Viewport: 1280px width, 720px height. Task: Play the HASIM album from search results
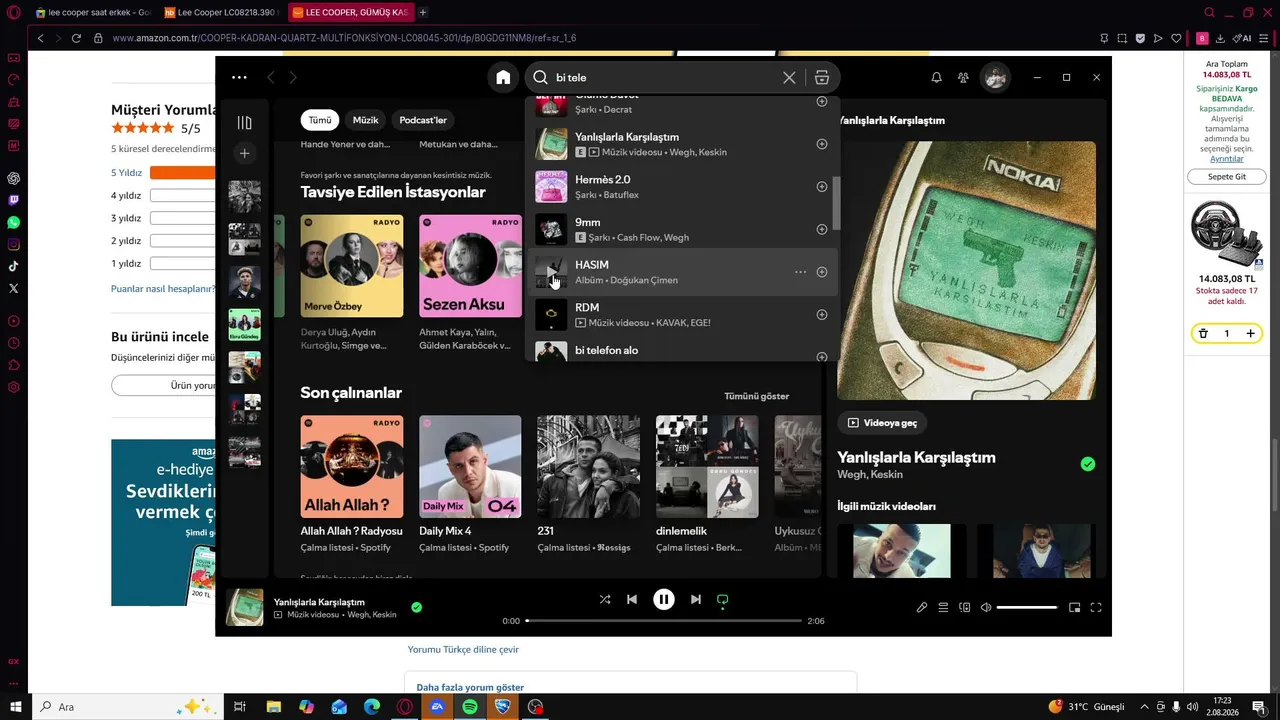[551, 272]
